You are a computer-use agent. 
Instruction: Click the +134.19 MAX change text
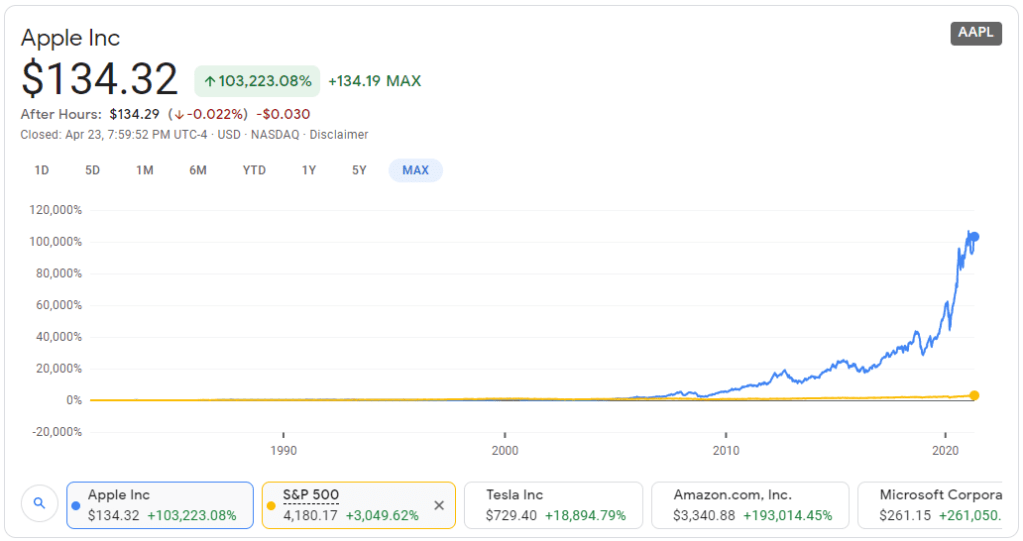[x=374, y=81]
